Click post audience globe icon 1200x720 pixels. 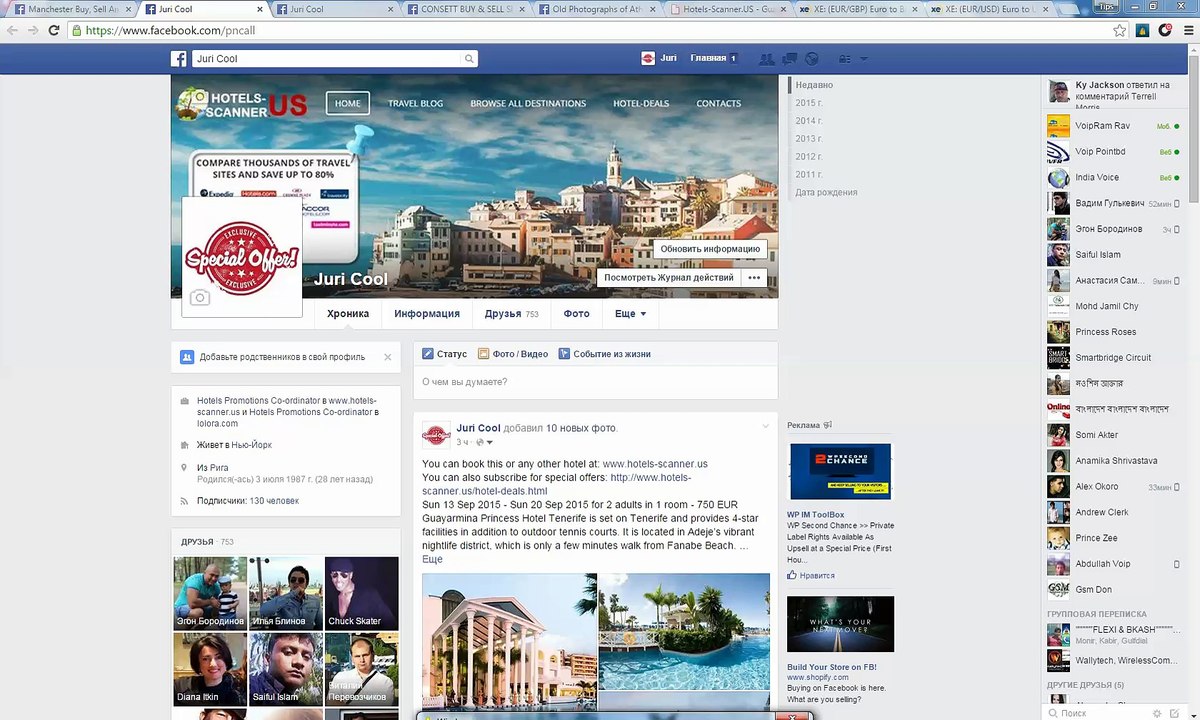coord(480,442)
